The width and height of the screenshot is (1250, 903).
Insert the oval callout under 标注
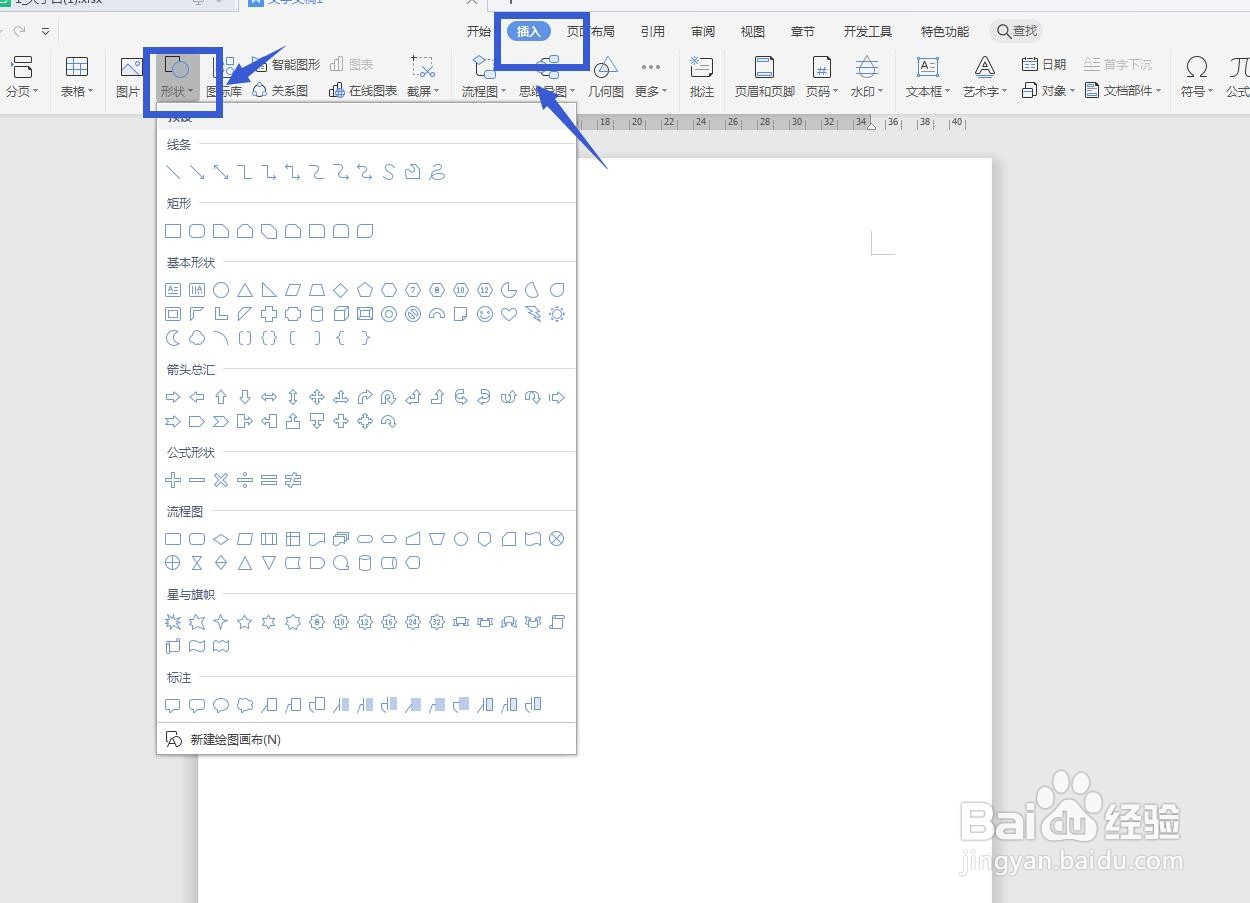click(221, 705)
